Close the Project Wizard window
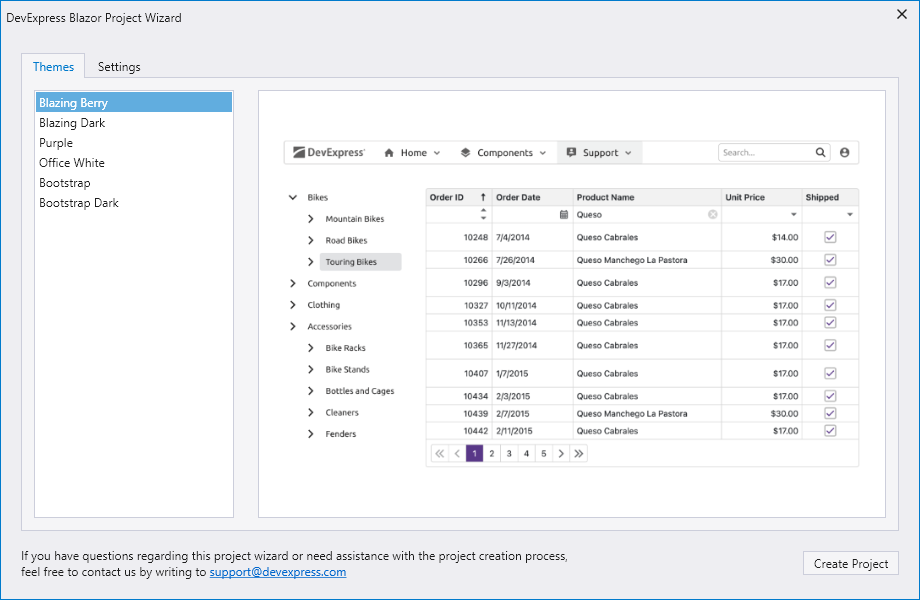The width and height of the screenshot is (920, 600). tap(901, 15)
